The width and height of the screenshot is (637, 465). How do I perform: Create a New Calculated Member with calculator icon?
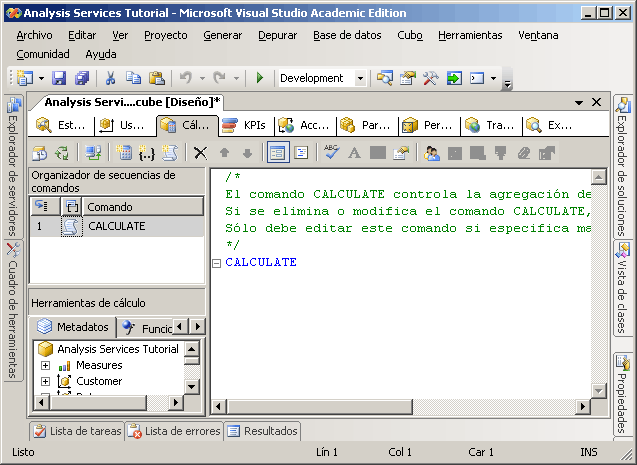(124, 153)
